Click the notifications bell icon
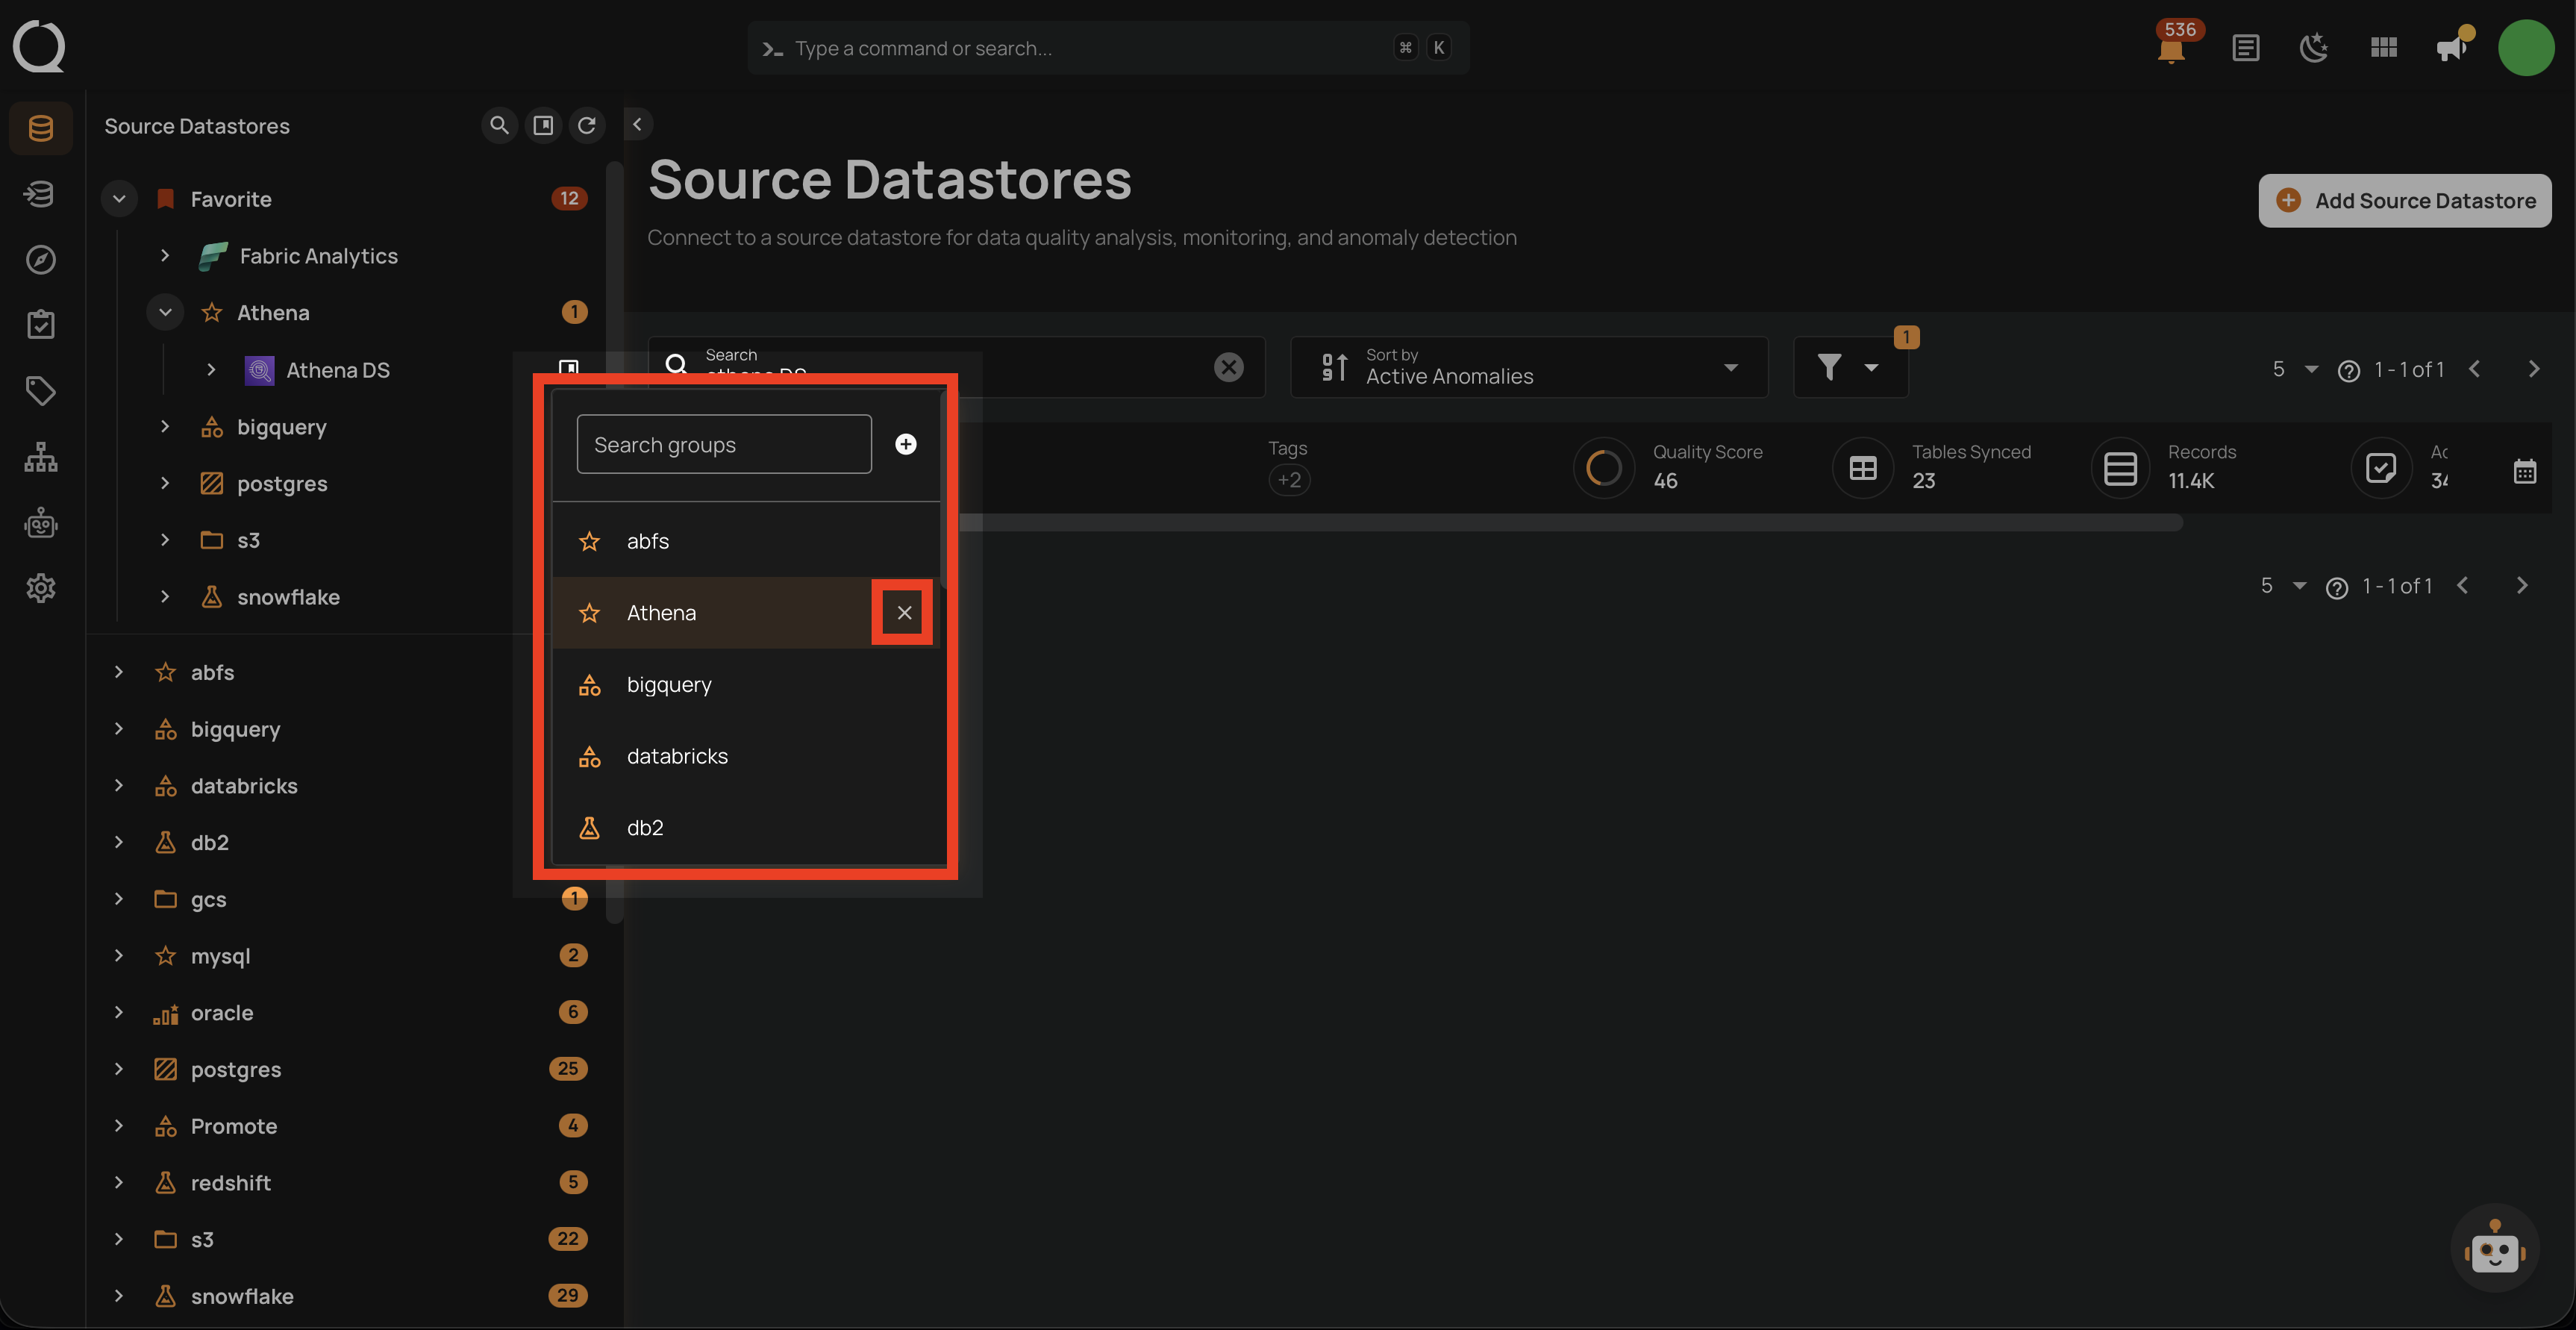2576x1330 pixels. point(2170,48)
